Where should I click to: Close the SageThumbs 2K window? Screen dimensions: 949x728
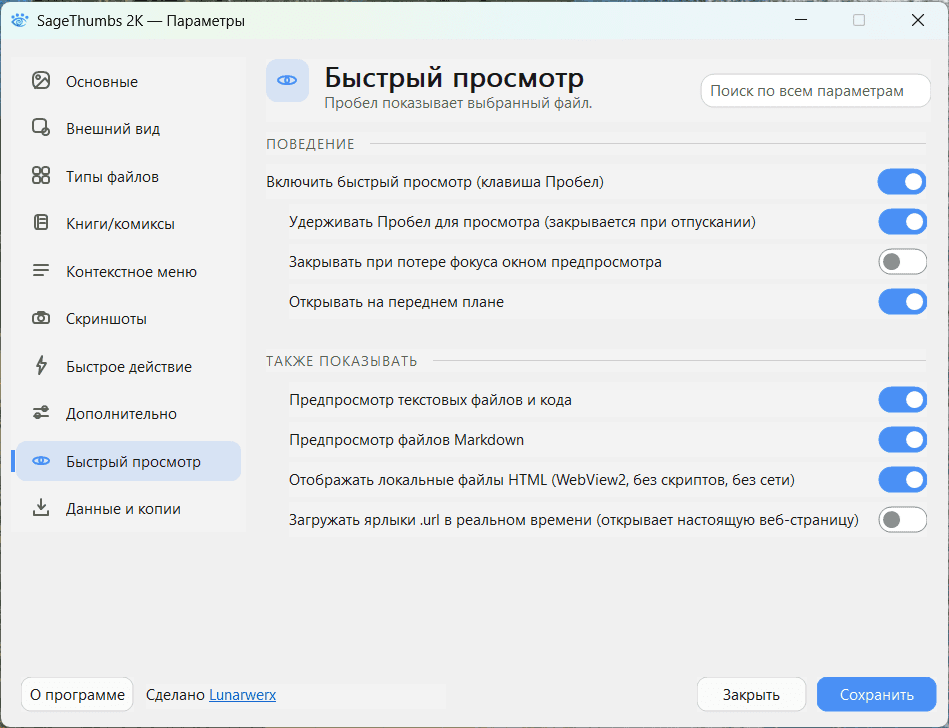point(918,20)
